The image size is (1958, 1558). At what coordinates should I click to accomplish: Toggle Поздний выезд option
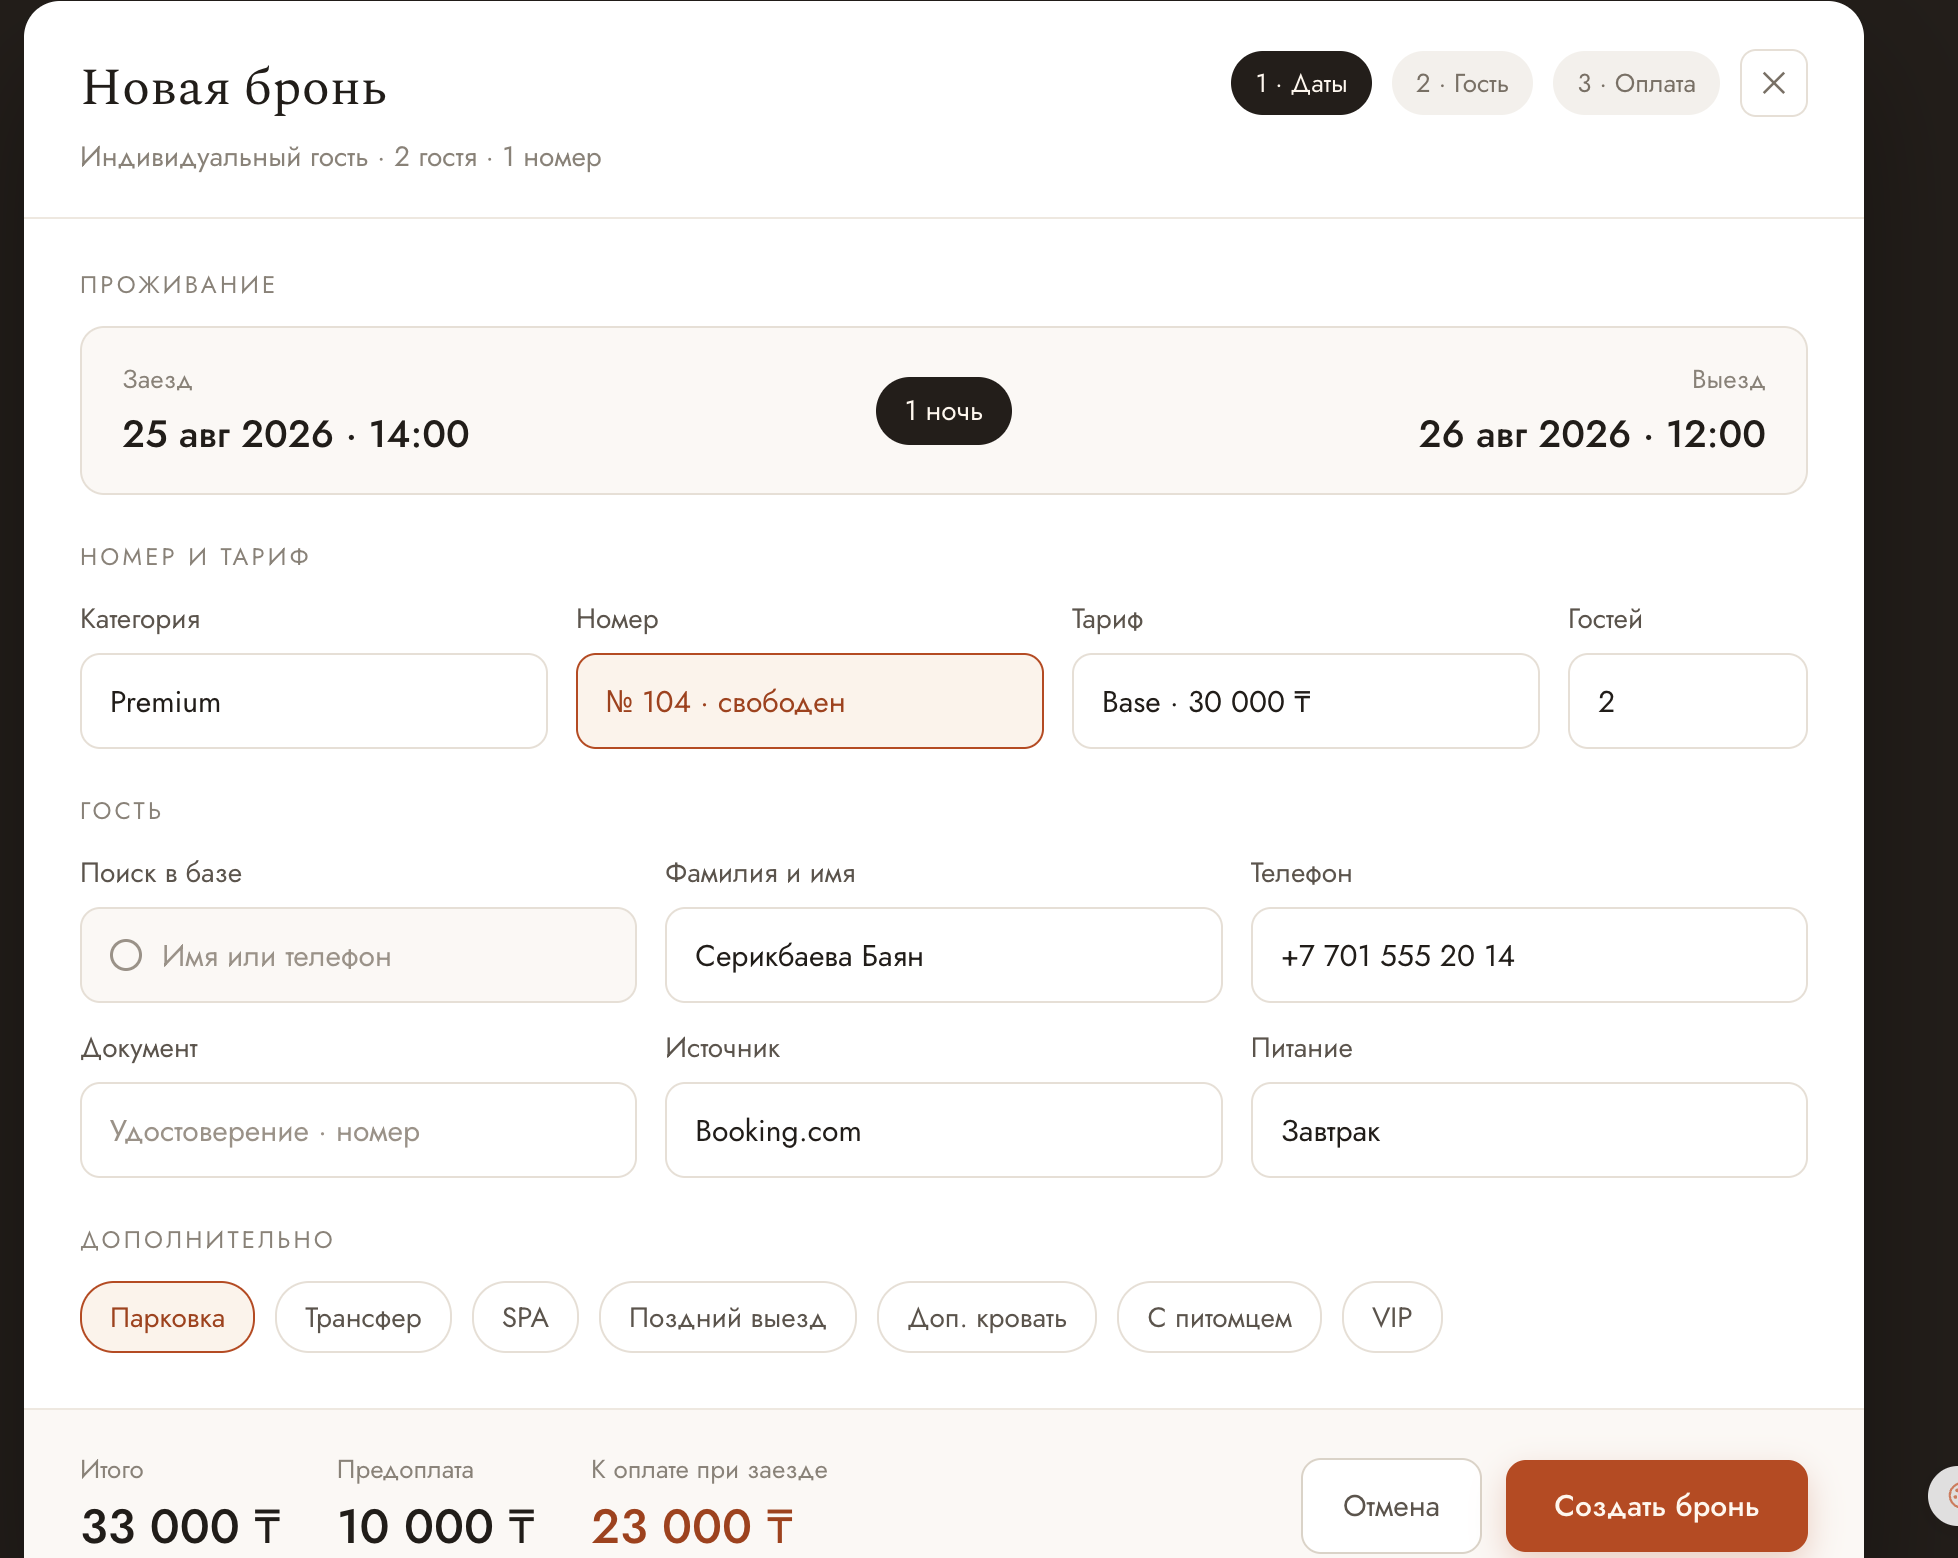pos(727,1317)
